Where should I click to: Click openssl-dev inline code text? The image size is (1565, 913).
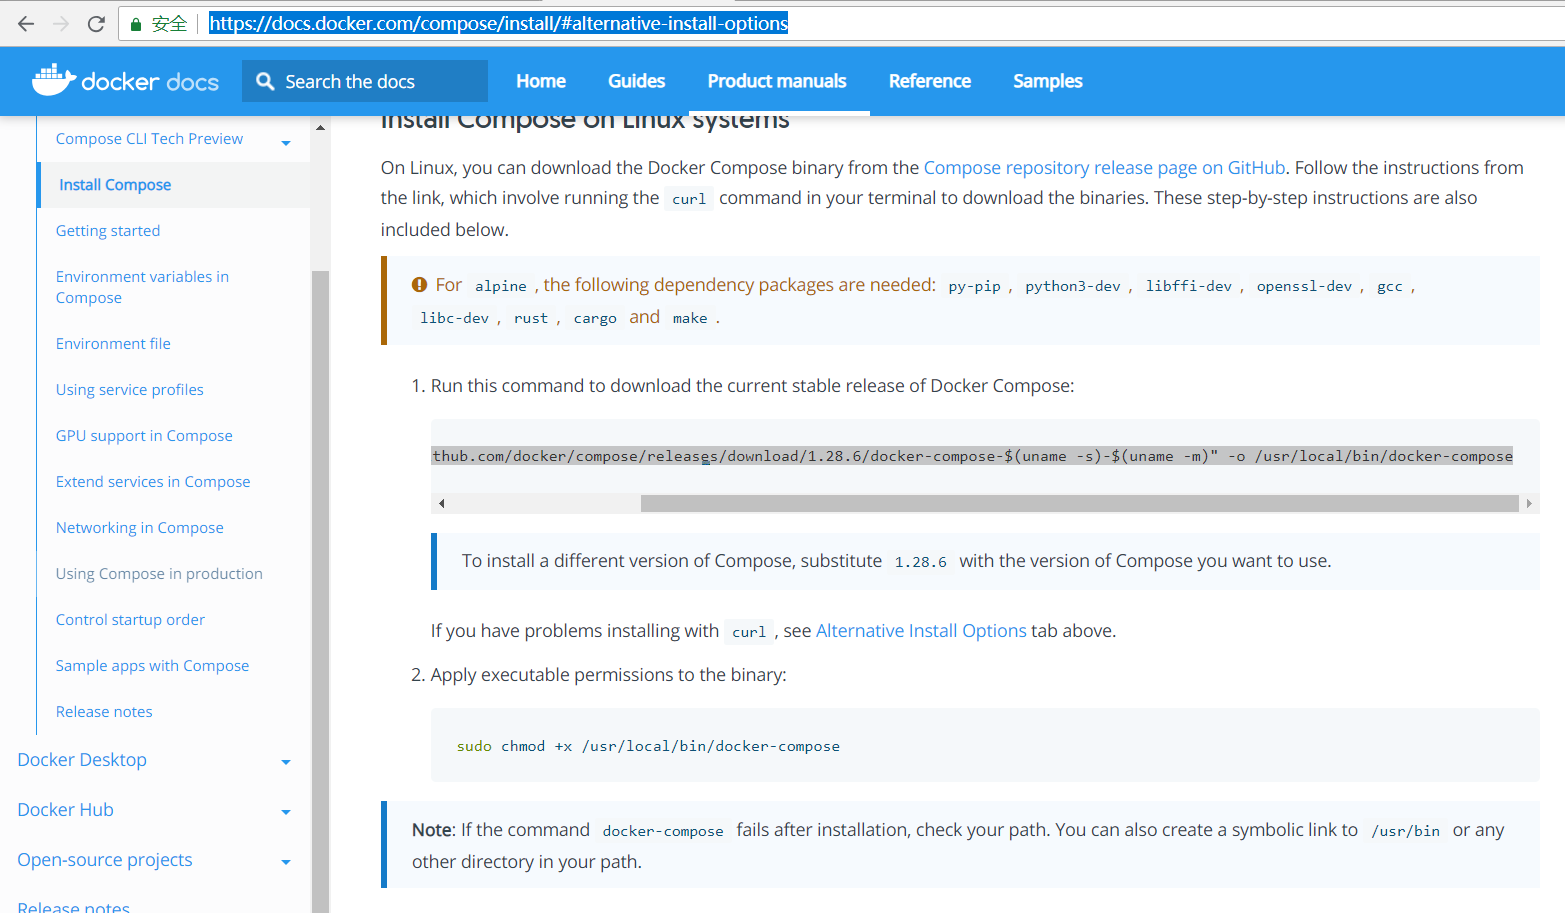pyautogui.click(x=1304, y=286)
